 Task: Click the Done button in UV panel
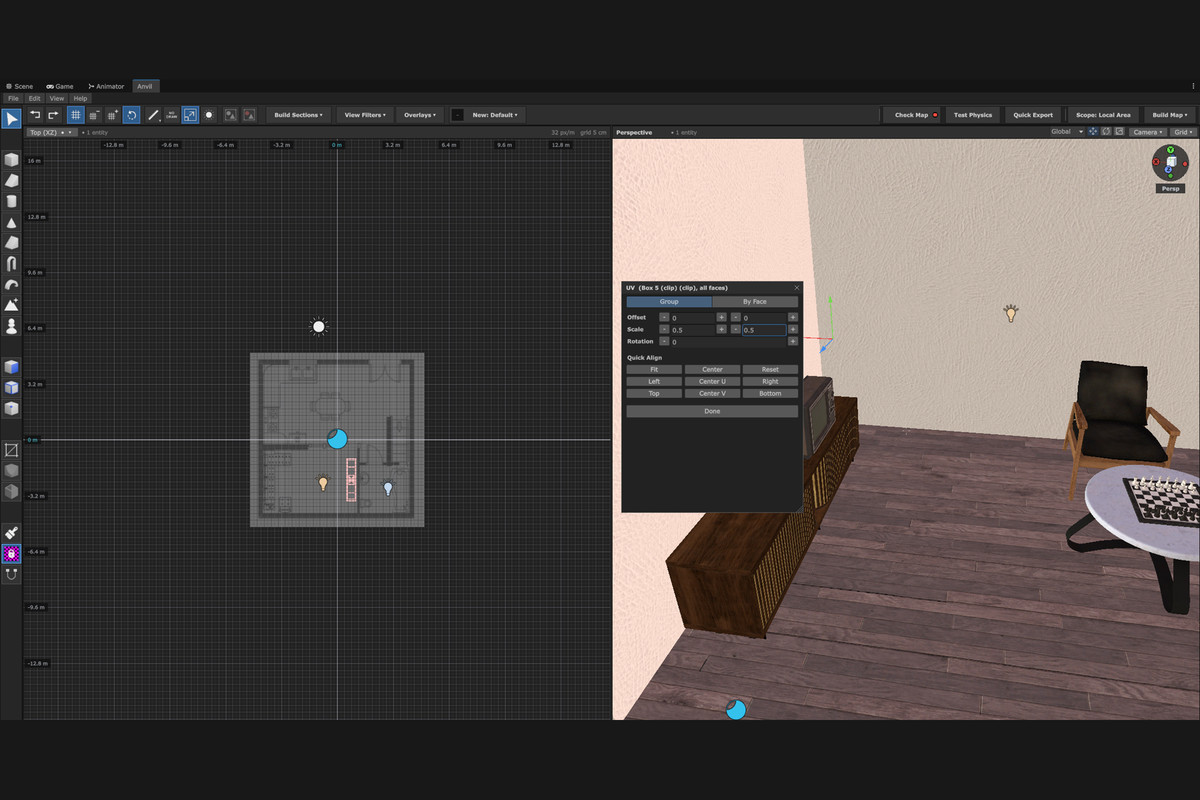(712, 411)
